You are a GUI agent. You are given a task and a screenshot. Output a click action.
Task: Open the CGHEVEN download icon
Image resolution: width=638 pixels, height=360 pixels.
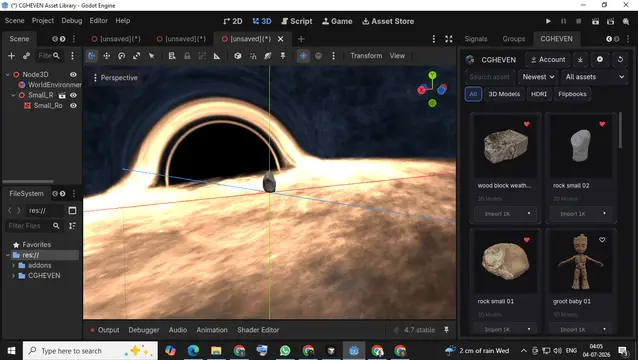(x=580, y=59)
